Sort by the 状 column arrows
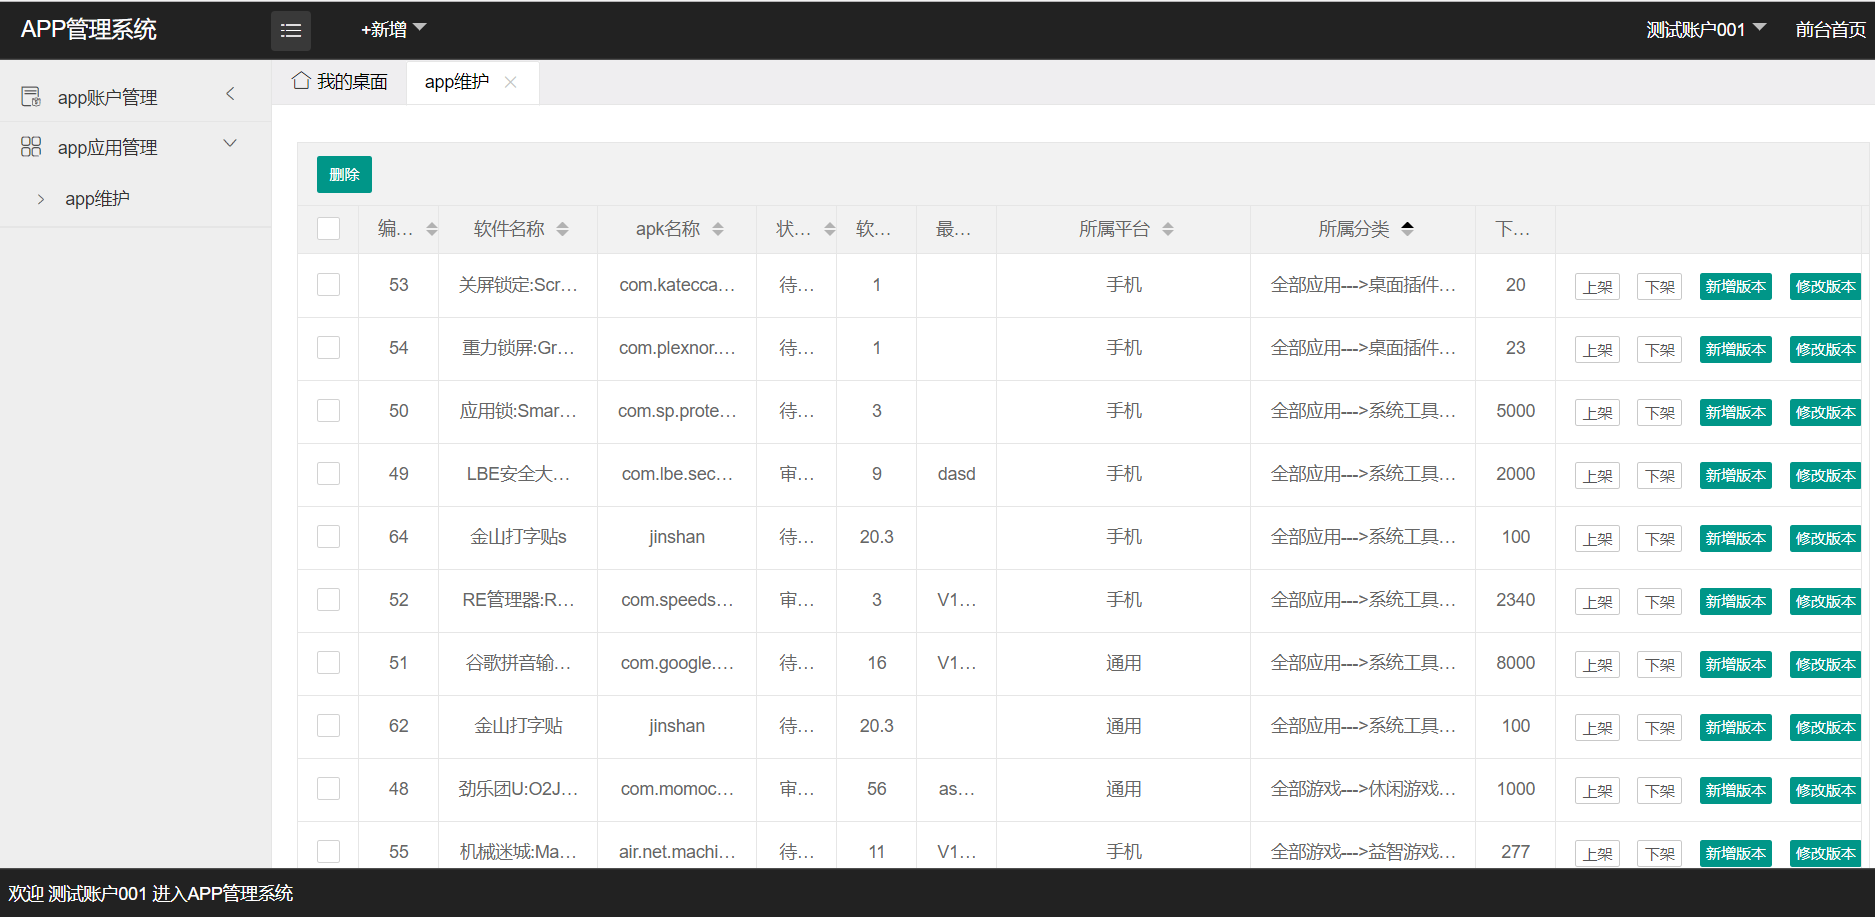Viewport: 1875px width, 917px height. 830,229
